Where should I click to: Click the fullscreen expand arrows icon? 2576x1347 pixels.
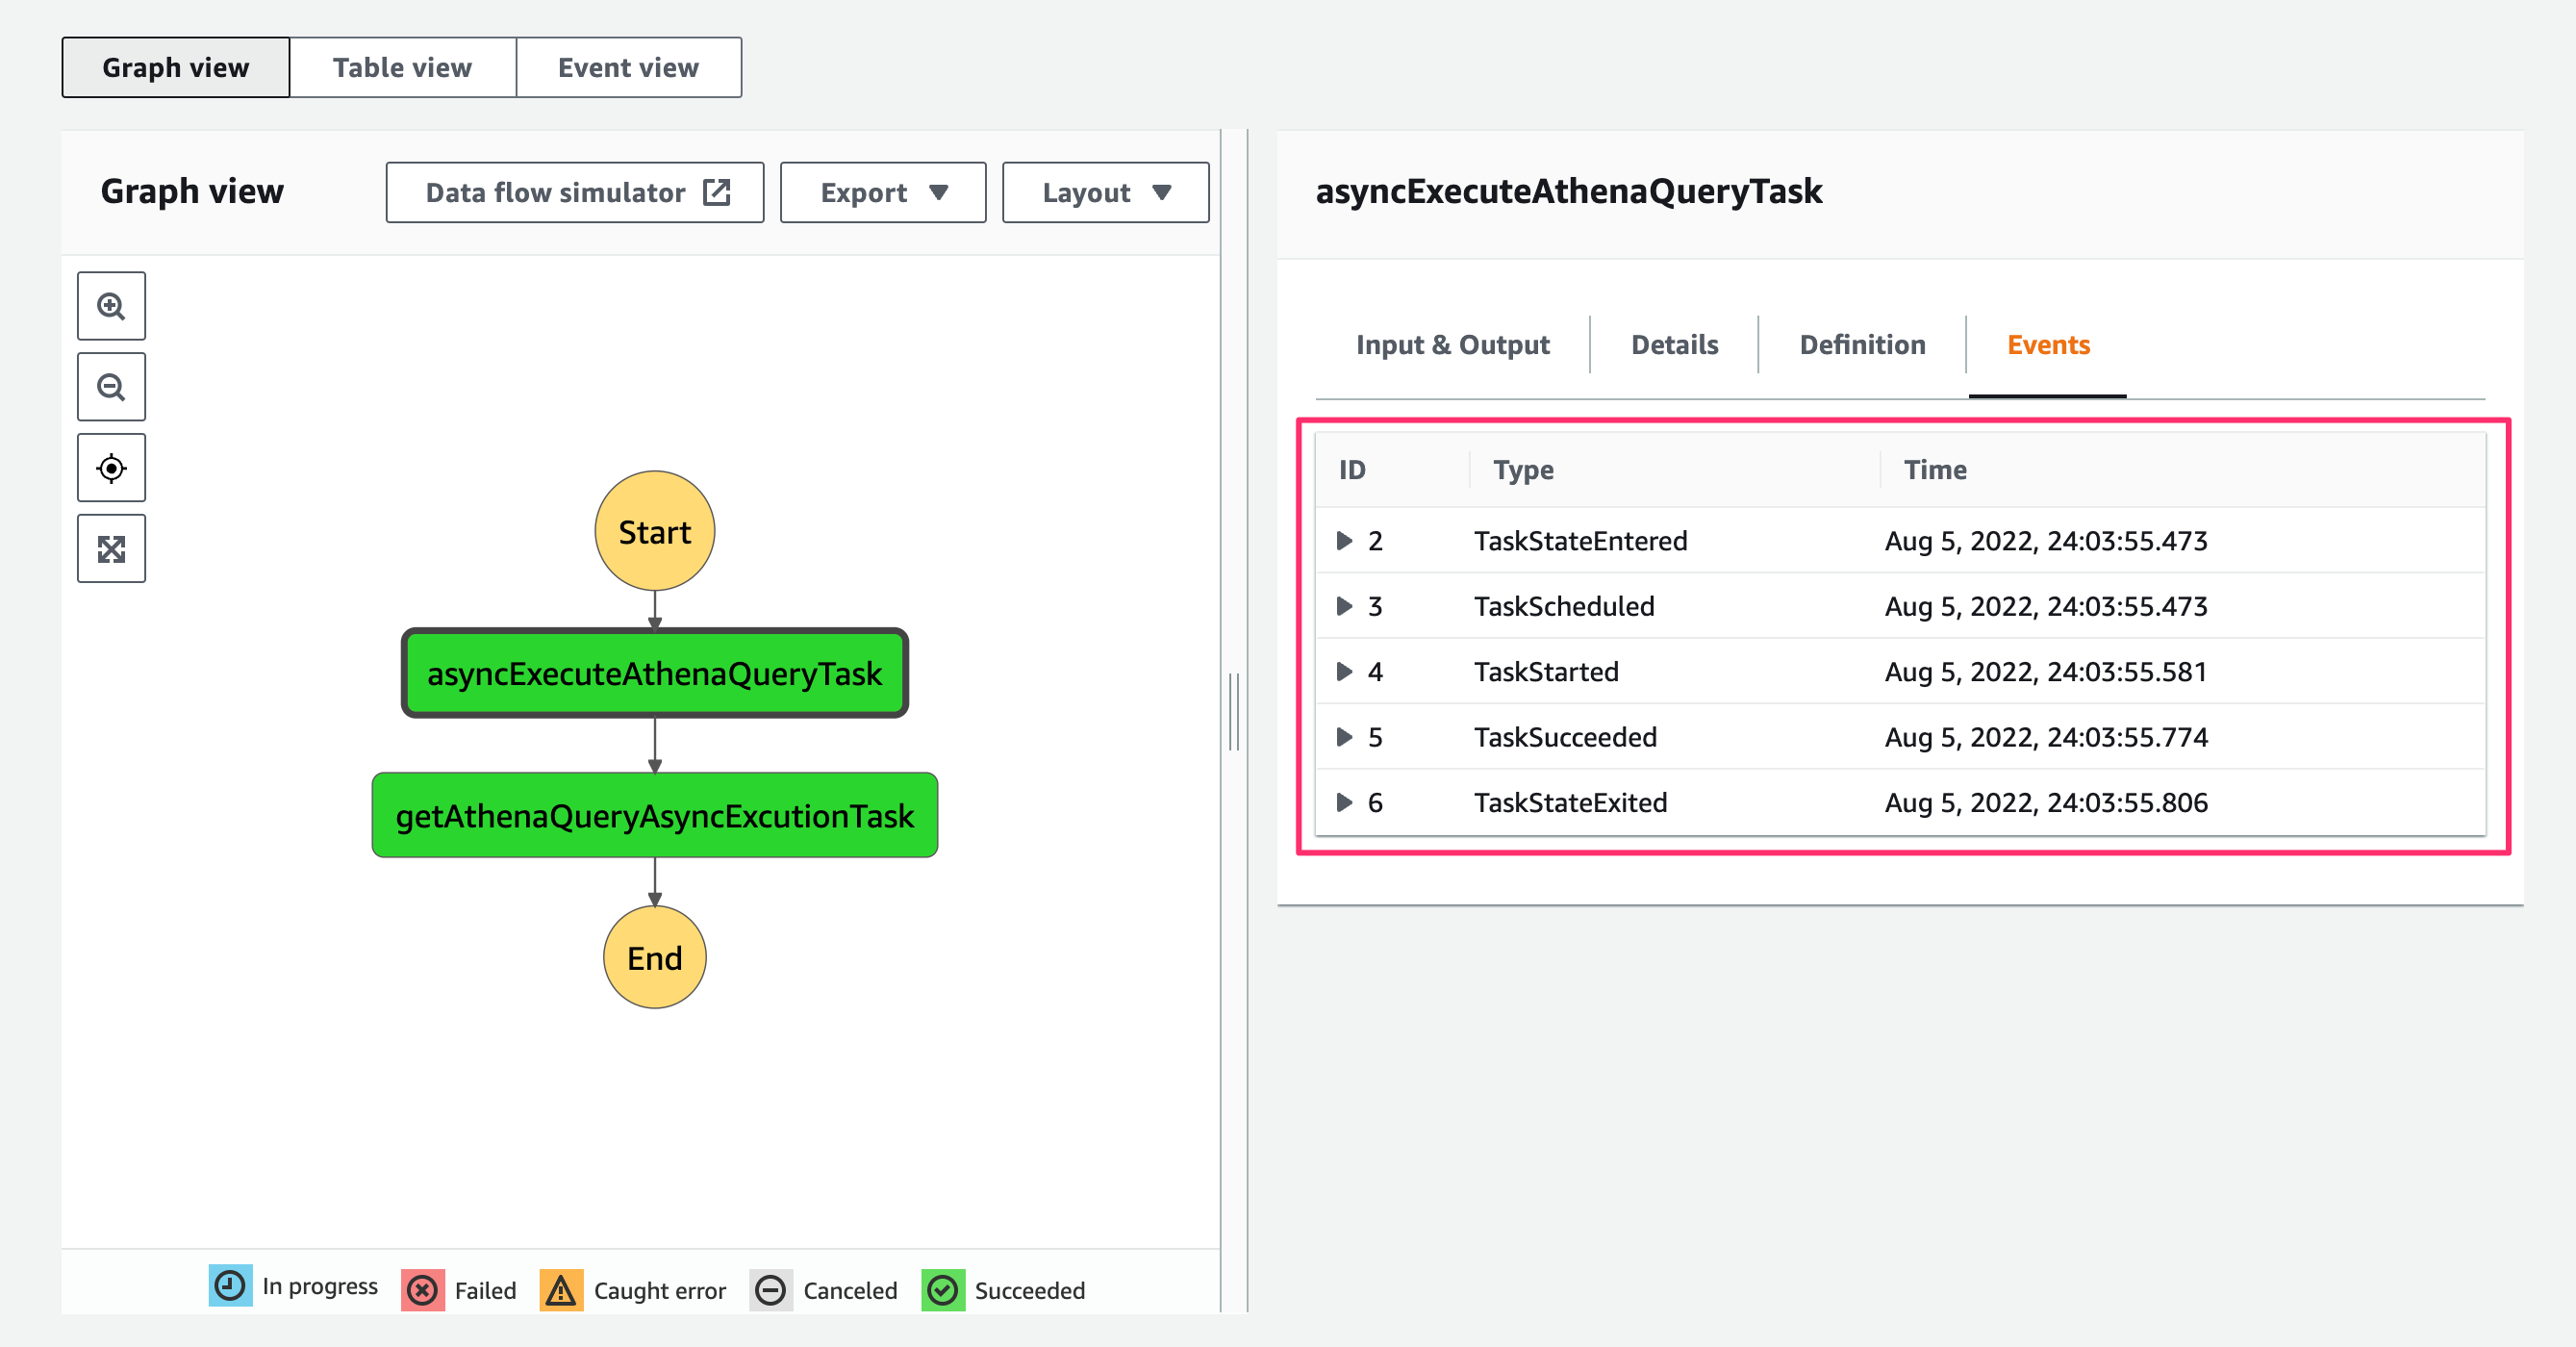[111, 549]
